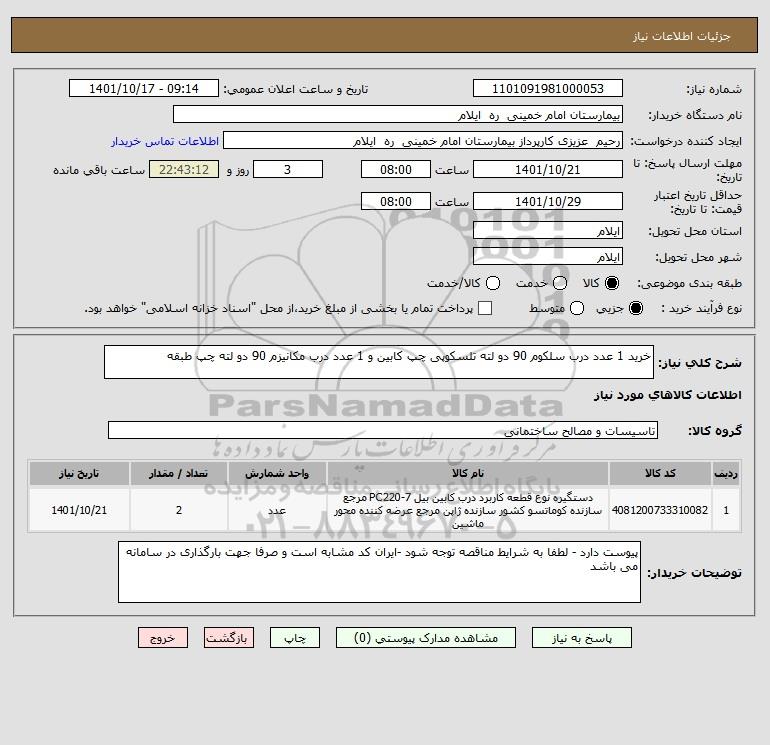The image size is (770, 745).
Task: Click product code 4081200733310082 cell
Action: click(660, 510)
